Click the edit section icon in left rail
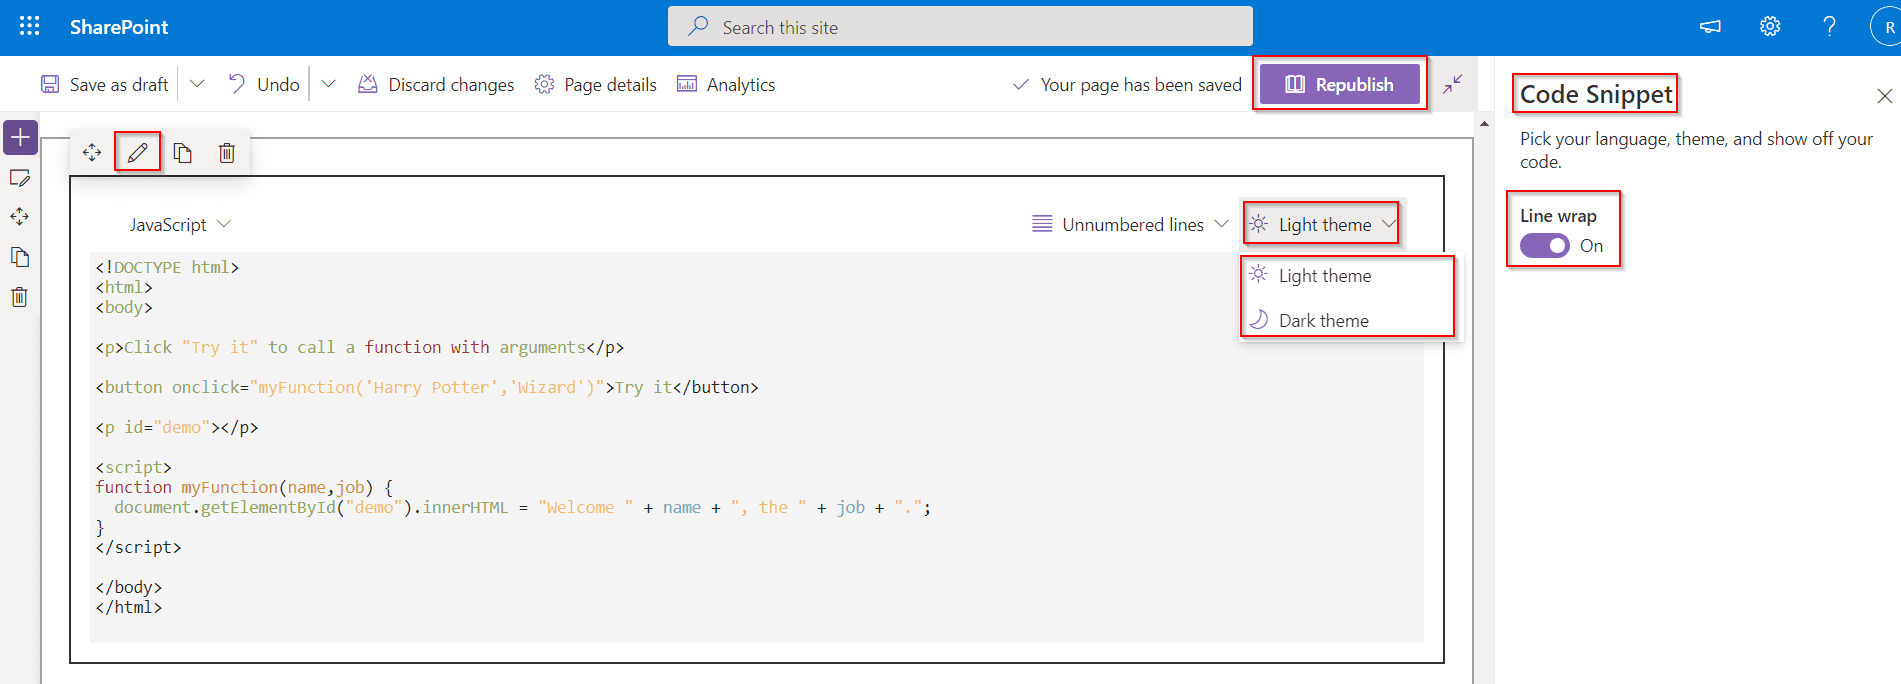The width and height of the screenshot is (1901, 684). [x=20, y=178]
